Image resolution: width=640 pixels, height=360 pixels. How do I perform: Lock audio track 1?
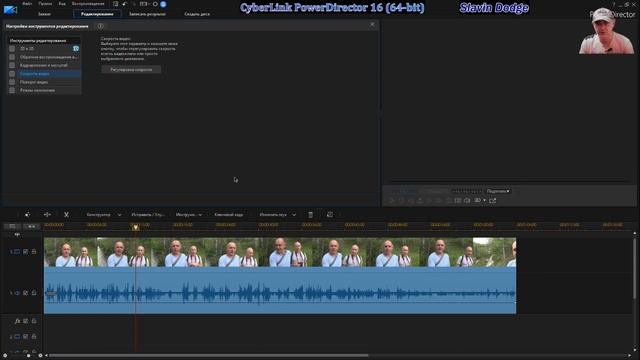34,293
